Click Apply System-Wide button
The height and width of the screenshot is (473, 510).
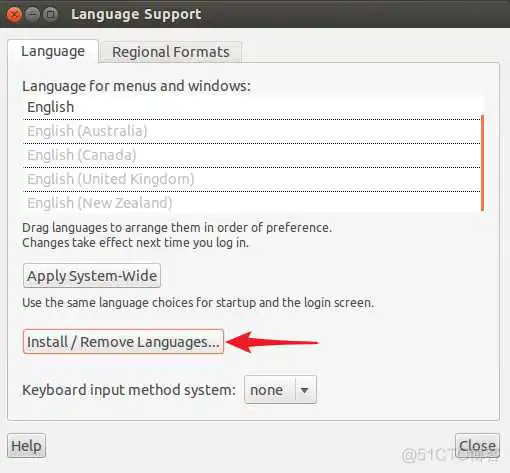click(92, 276)
